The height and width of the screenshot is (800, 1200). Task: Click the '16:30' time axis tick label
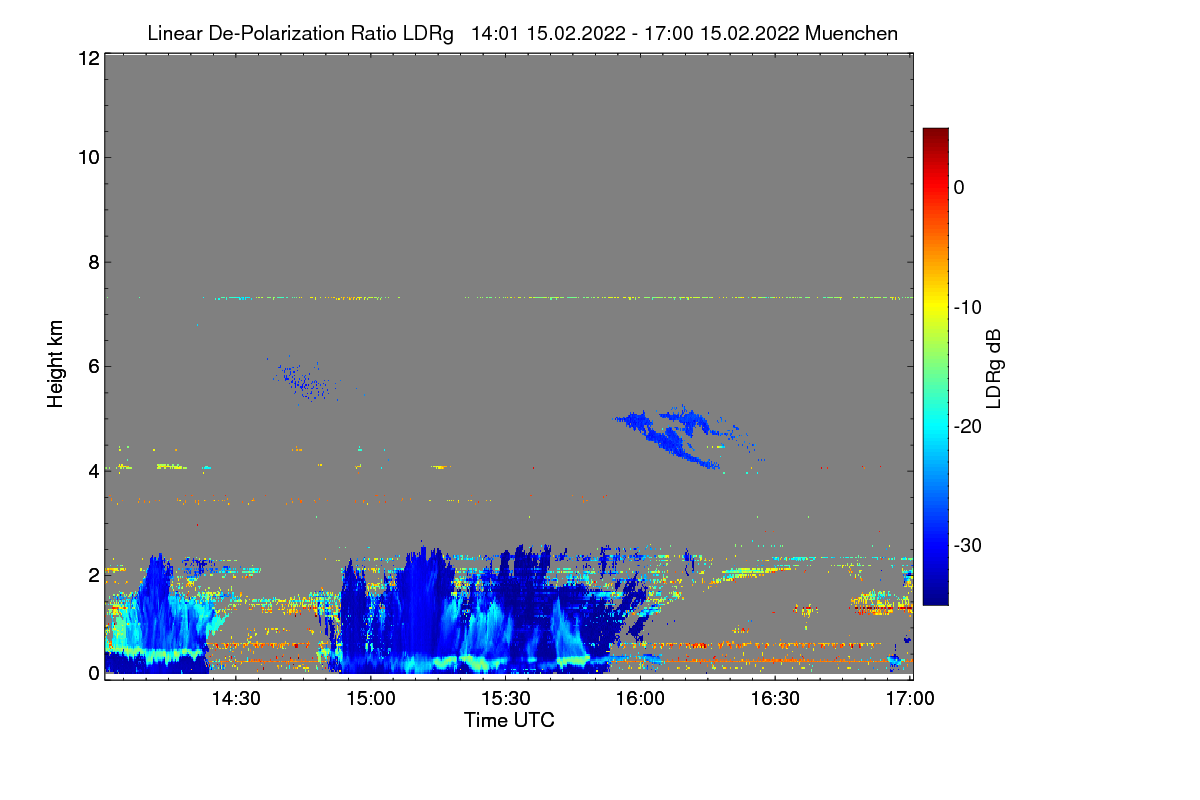pyautogui.click(x=776, y=697)
